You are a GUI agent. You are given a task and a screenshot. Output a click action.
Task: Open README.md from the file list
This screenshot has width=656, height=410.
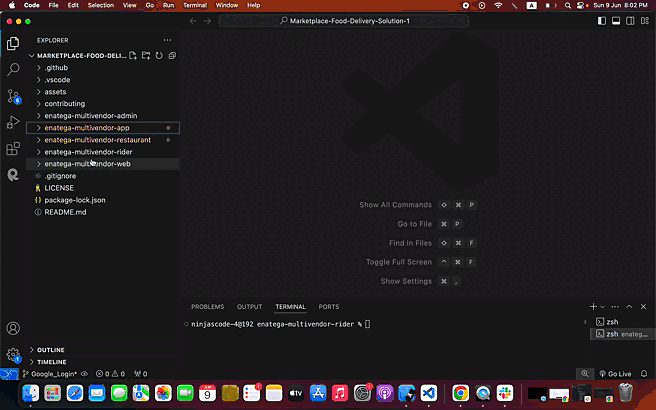(x=65, y=212)
